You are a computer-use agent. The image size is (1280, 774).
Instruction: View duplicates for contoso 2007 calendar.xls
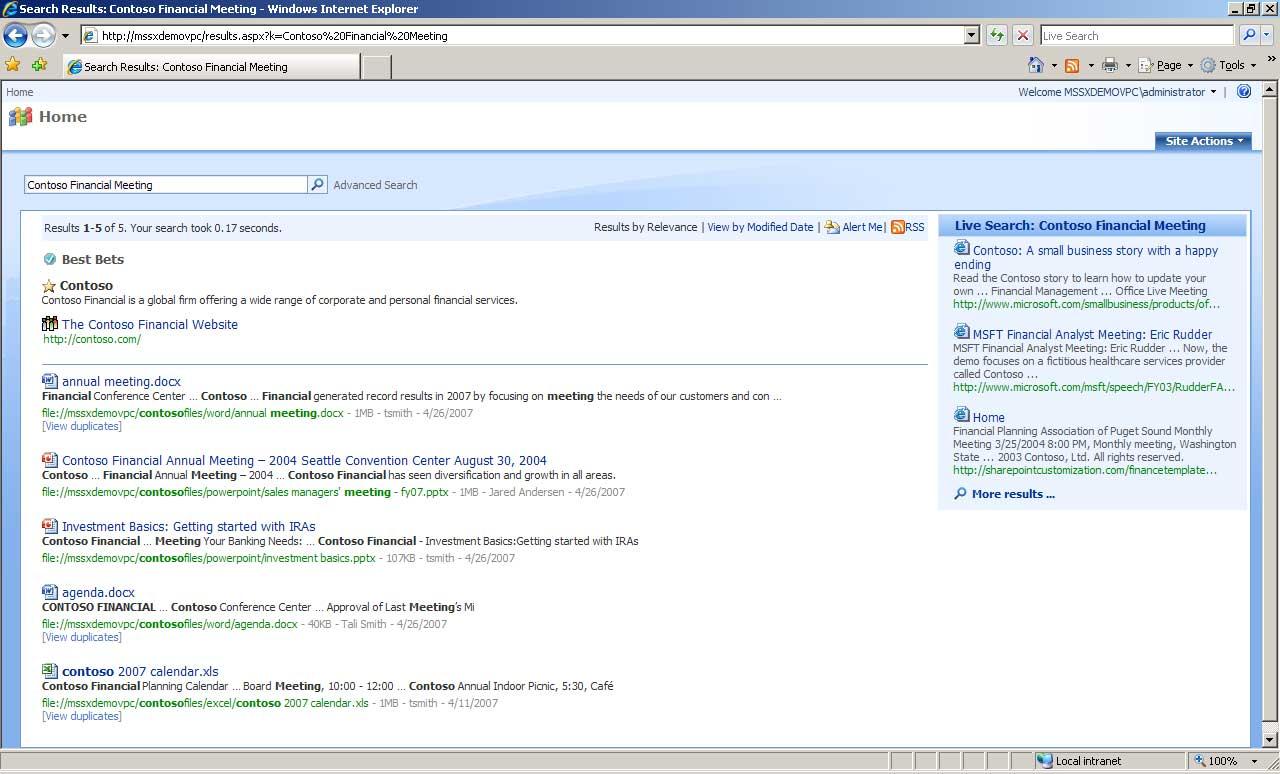click(x=82, y=716)
